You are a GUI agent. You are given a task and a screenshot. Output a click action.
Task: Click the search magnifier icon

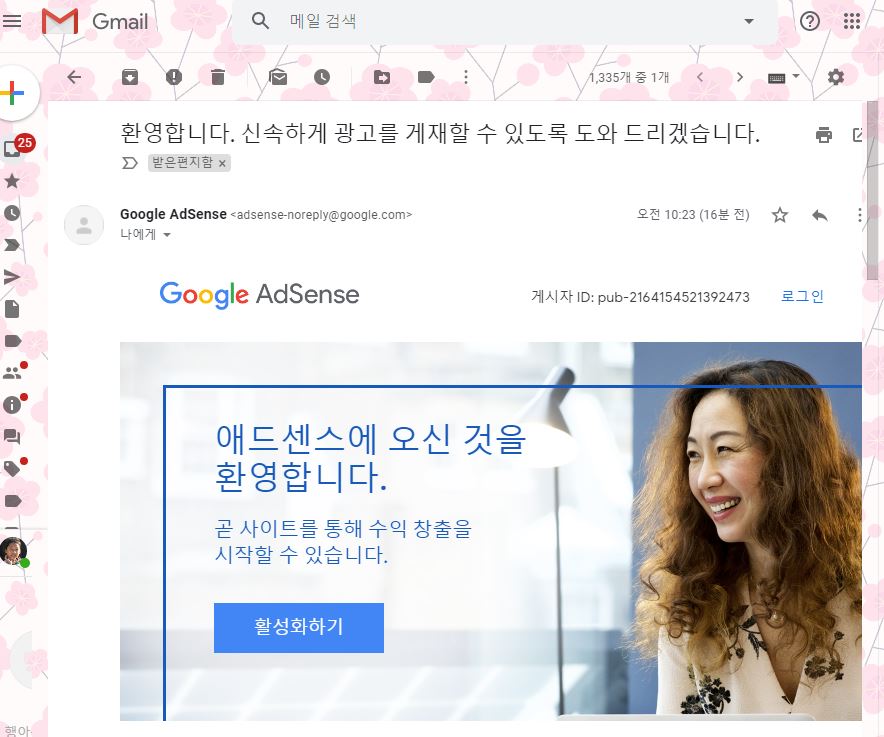click(260, 21)
